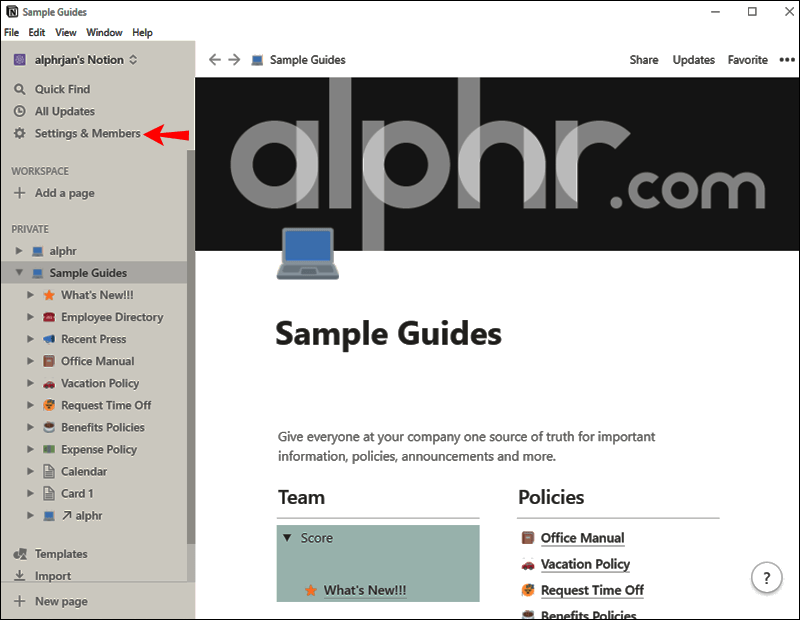The image size is (800, 620).
Task: Open the help question mark button
Action: 766,578
